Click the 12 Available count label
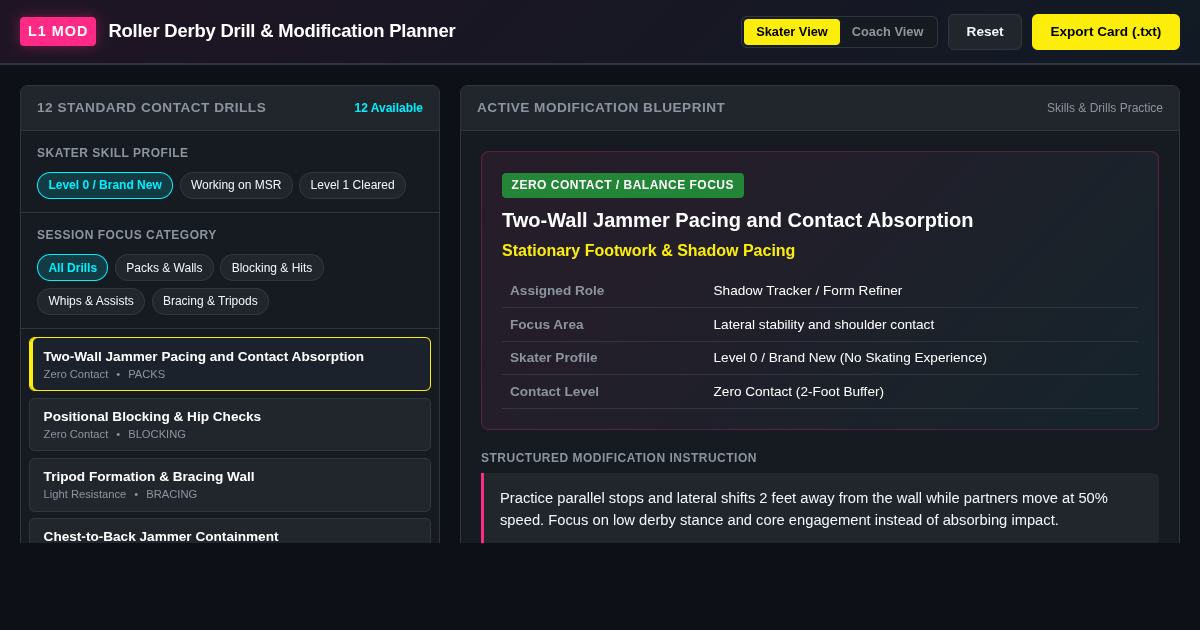This screenshot has width=1200, height=630. tap(388, 108)
